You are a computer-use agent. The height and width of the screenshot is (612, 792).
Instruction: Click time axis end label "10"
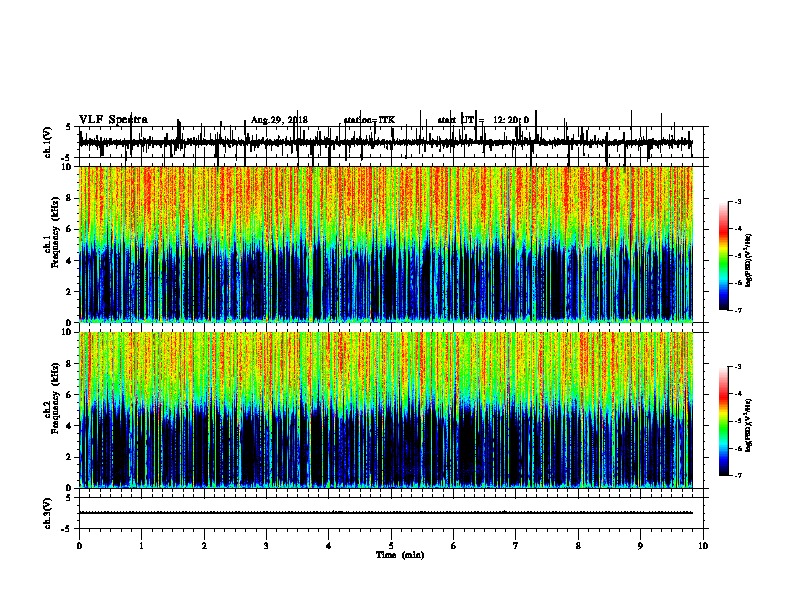[x=703, y=546]
